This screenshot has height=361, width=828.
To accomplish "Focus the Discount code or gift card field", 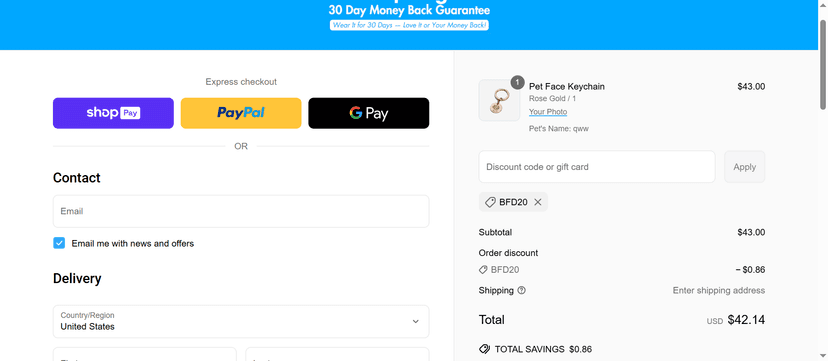I will pos(597,167).
